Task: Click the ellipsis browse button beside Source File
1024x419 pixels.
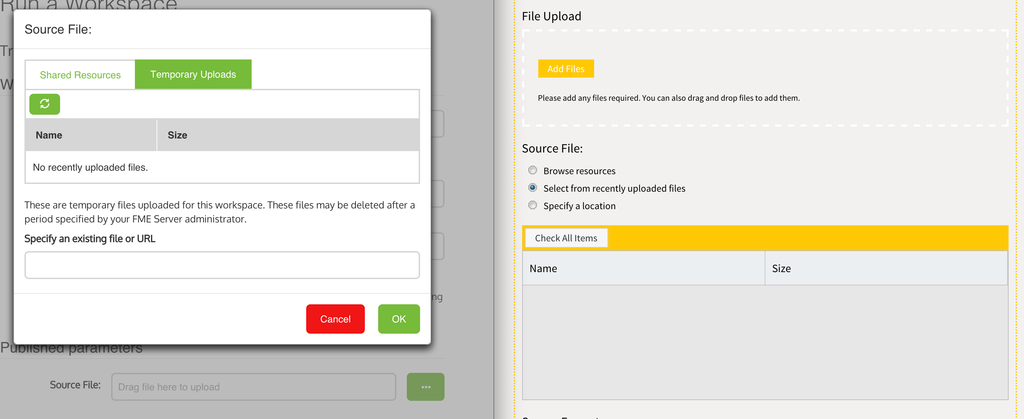Action: [425, 387]
